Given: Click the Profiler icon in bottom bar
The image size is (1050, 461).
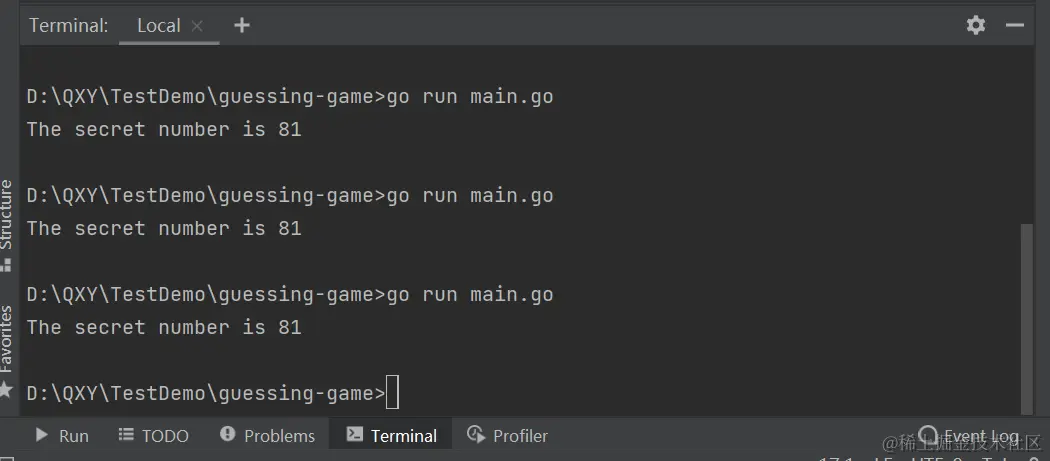Looking at the screenshot, I should point(476,434).
